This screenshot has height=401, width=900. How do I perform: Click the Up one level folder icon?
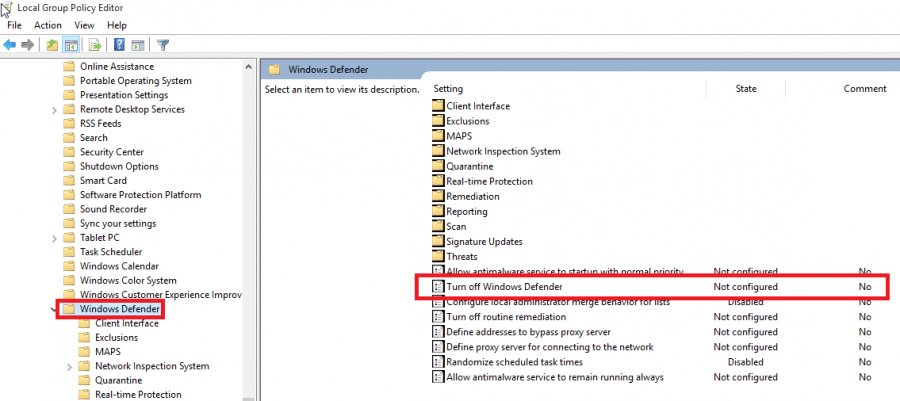52,45
